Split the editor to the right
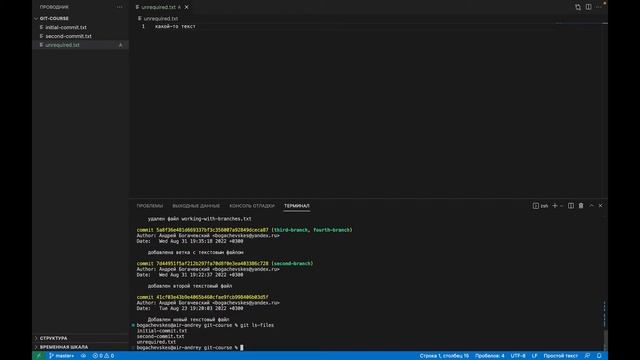The image size is (640, 360). click(x=588, y=7)
